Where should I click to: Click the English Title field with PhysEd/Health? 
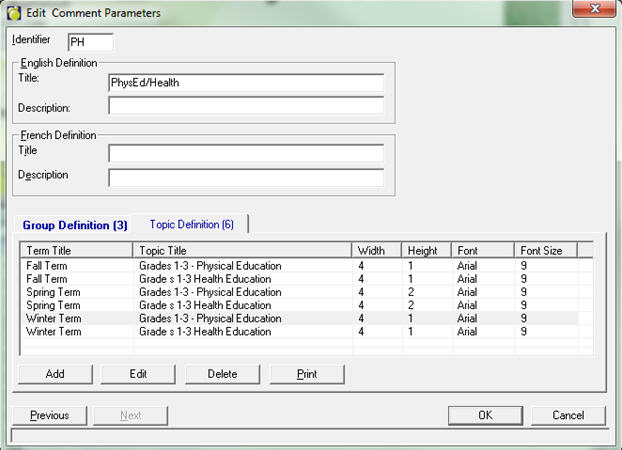coord(245,83)
